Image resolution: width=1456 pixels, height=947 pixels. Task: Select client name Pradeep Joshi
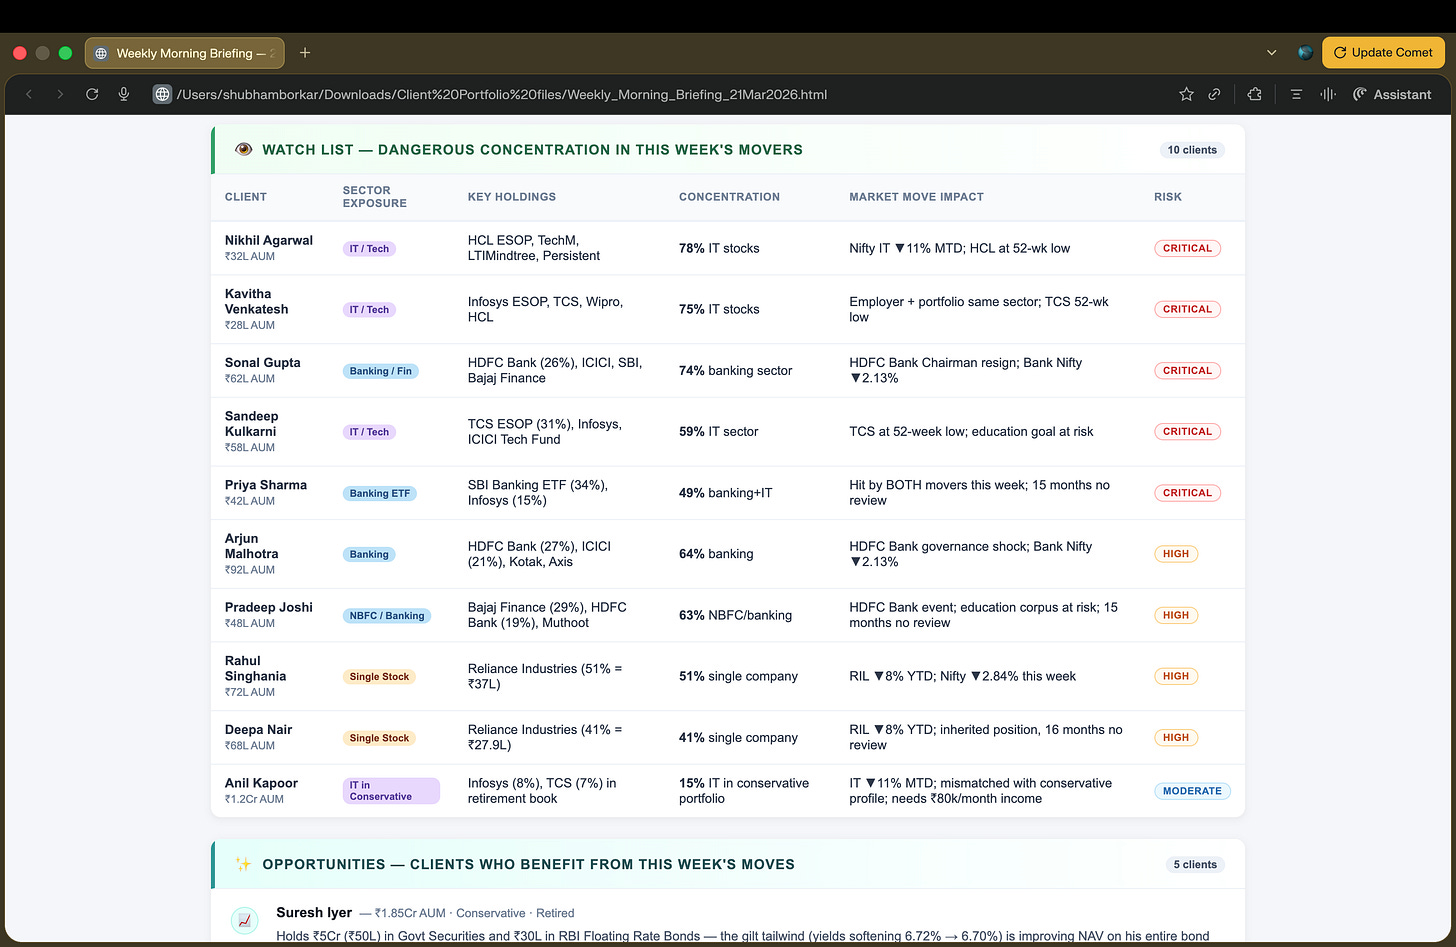pyautogui.click(x=269, y=607)
